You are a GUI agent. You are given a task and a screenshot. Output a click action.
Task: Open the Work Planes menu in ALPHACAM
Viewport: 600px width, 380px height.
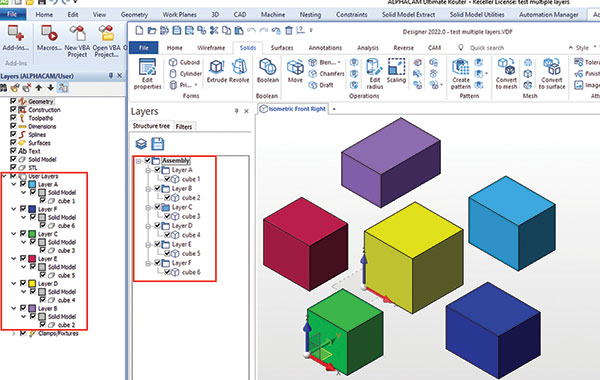(179, 15)
